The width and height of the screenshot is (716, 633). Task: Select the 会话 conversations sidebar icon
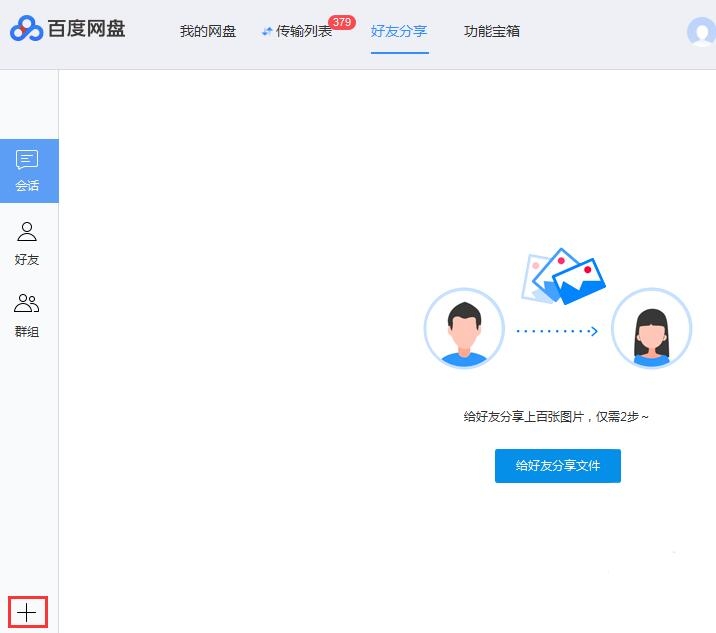29,171
